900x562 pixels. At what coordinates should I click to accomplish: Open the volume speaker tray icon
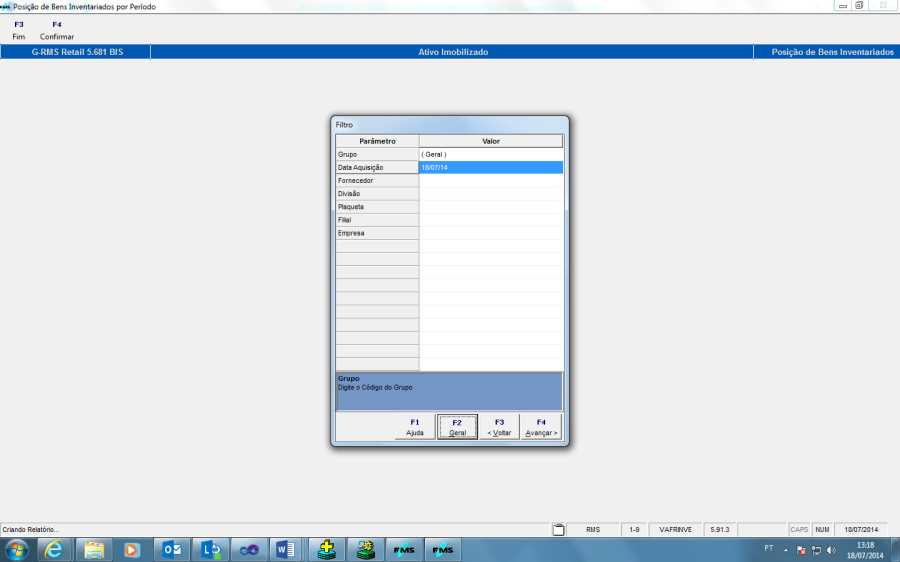(831, 551)
